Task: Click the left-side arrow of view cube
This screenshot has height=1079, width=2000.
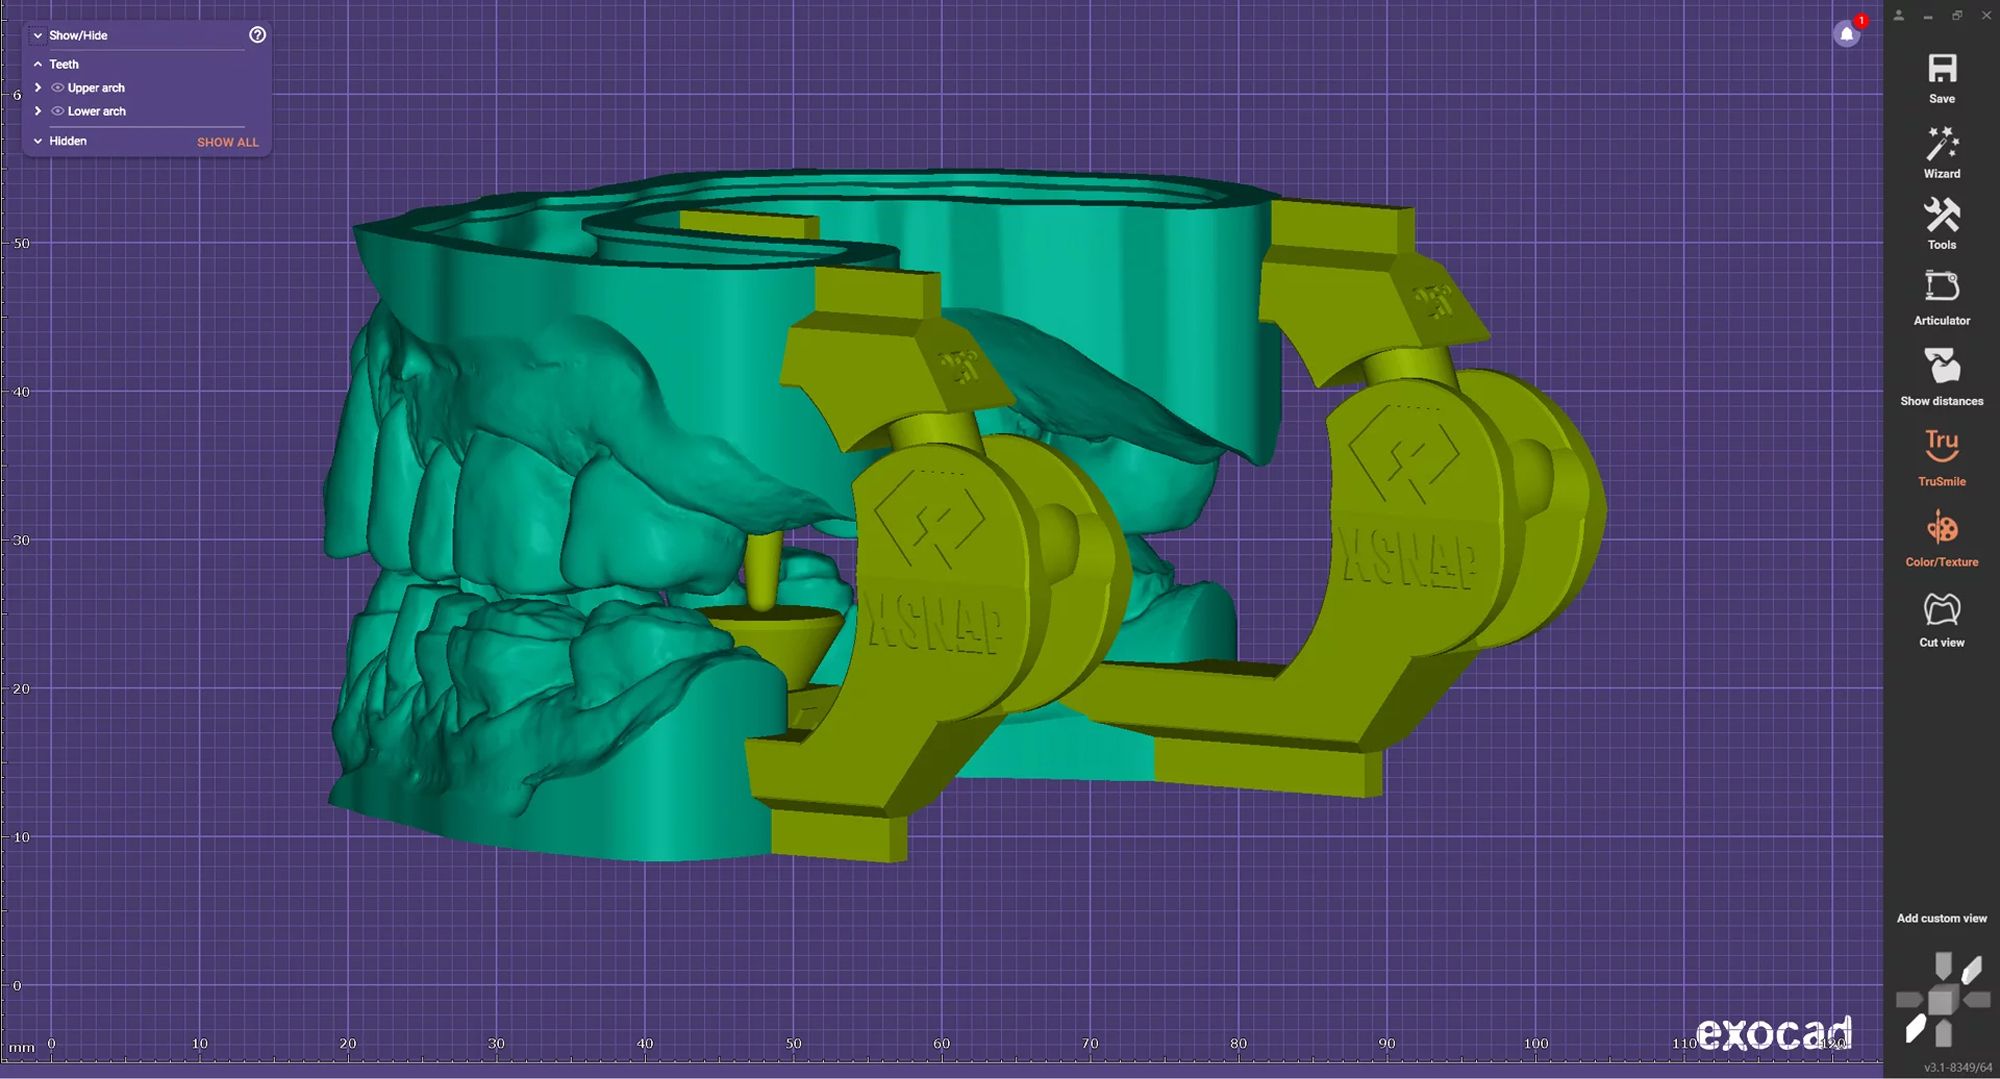Action: (x=1909, y=999)
